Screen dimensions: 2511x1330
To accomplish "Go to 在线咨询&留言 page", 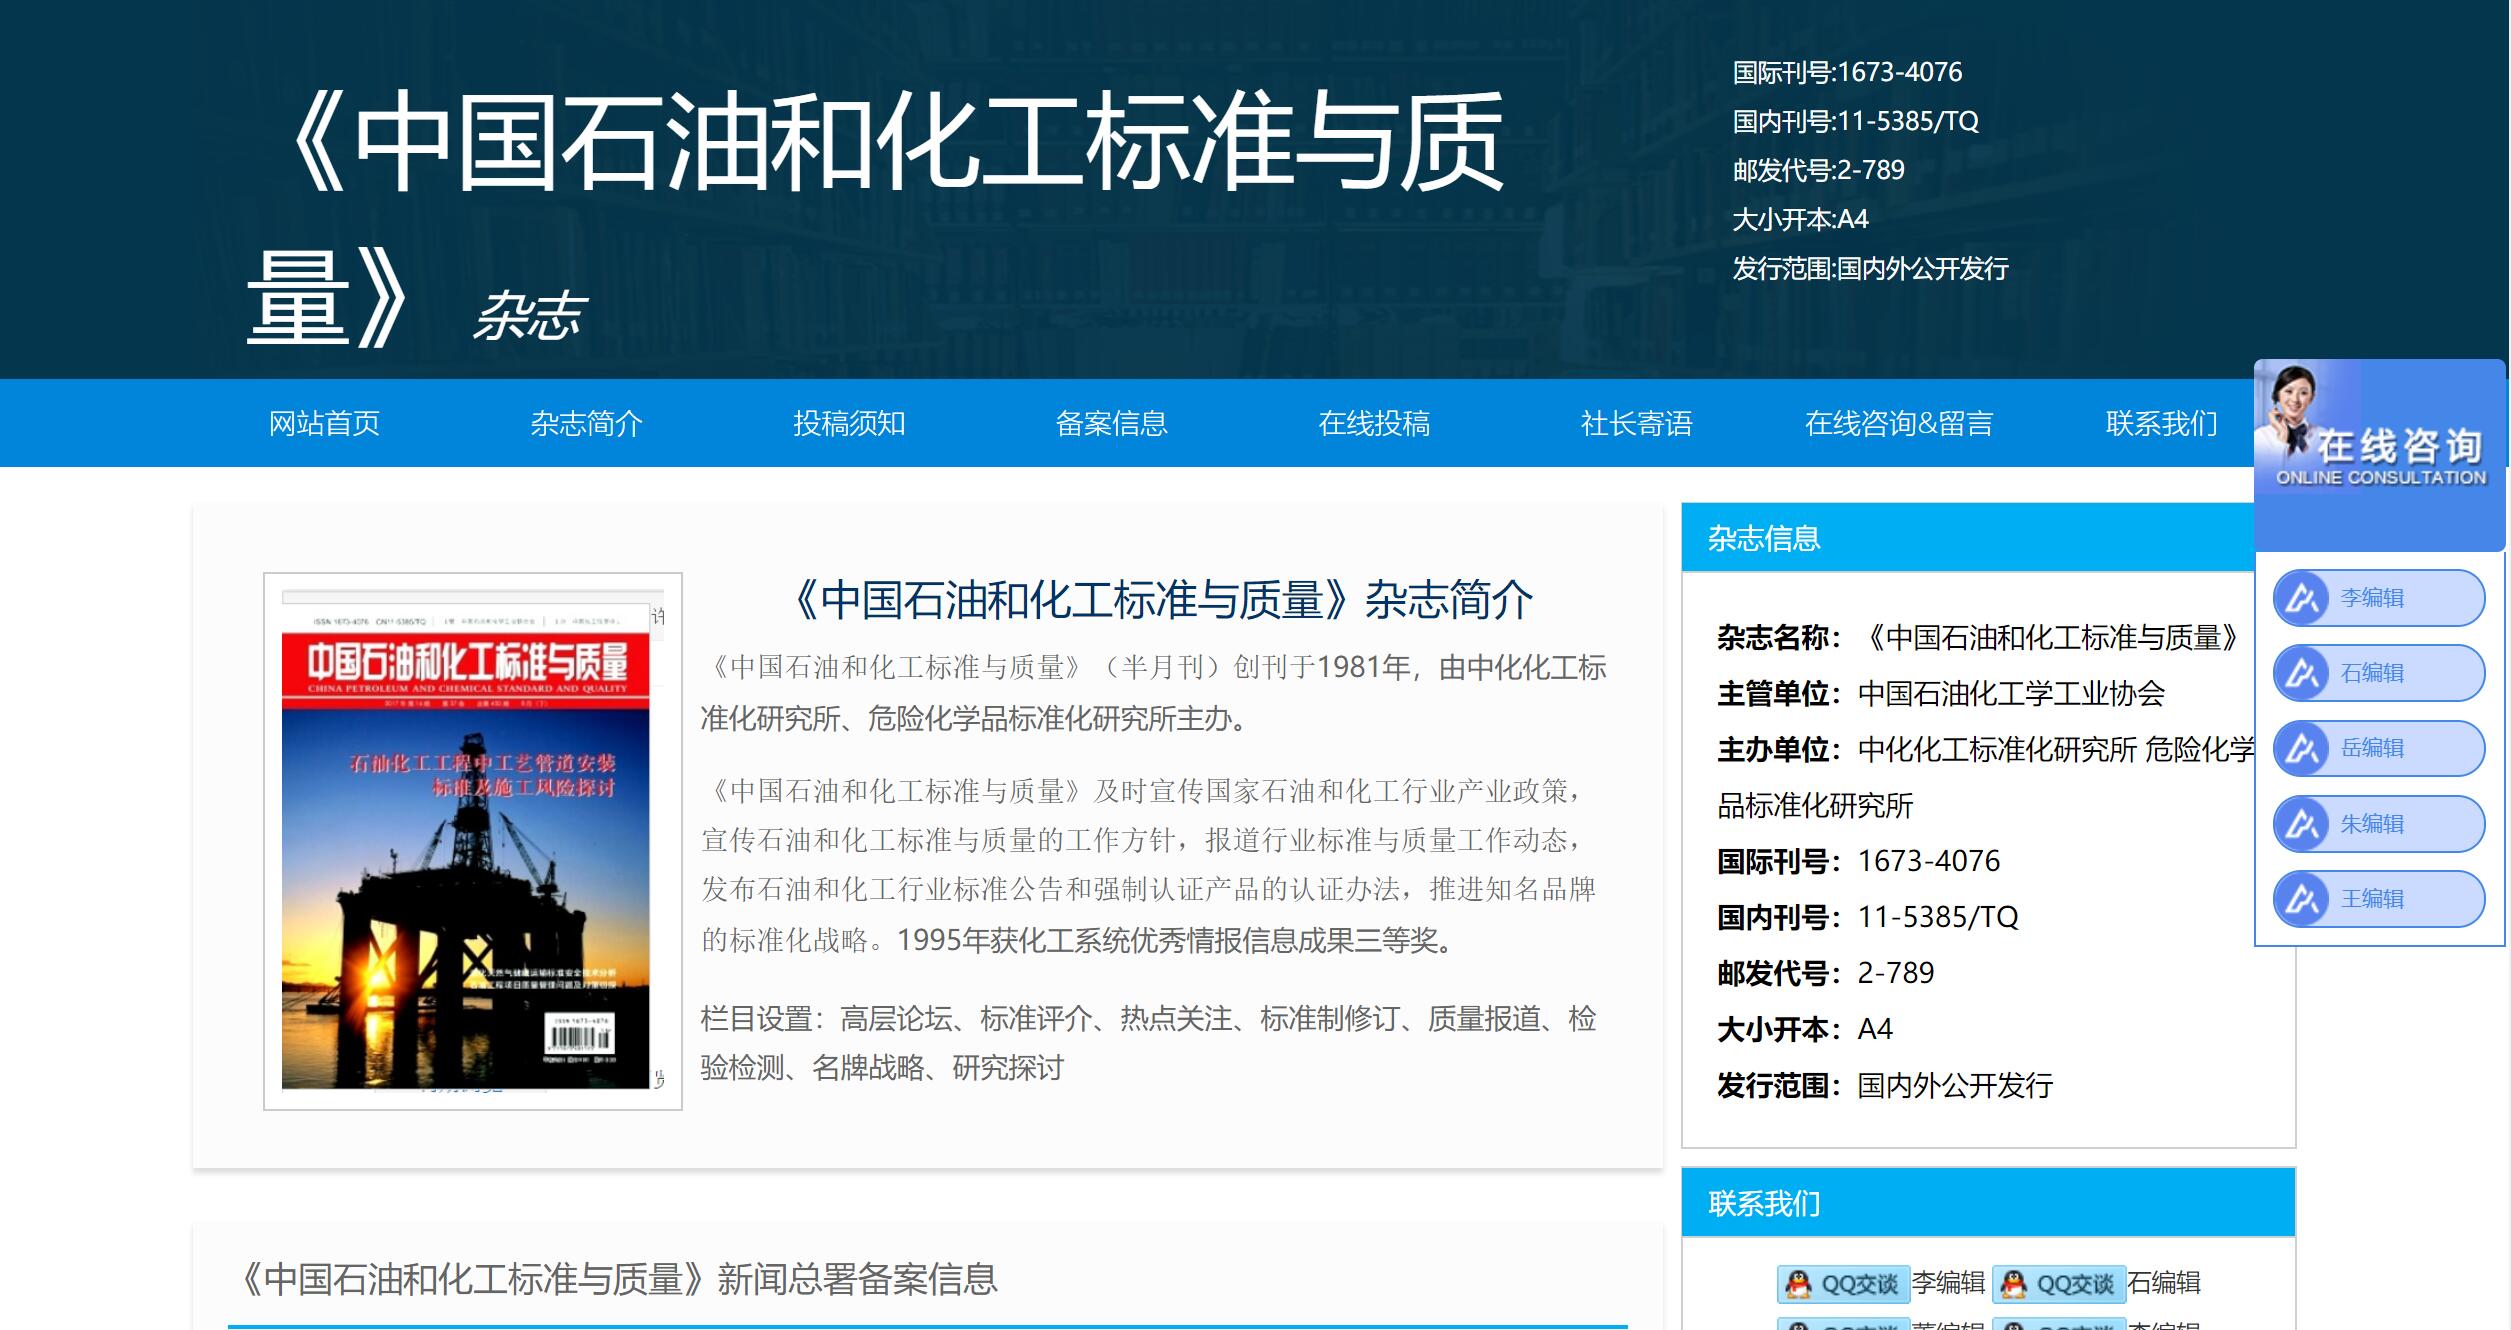I will pos(1899,423).
